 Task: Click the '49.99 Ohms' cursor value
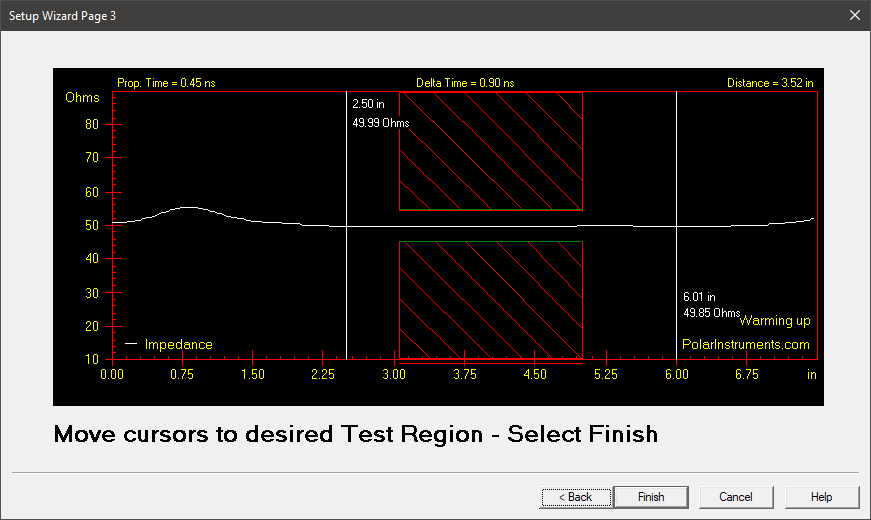[381, 123]
